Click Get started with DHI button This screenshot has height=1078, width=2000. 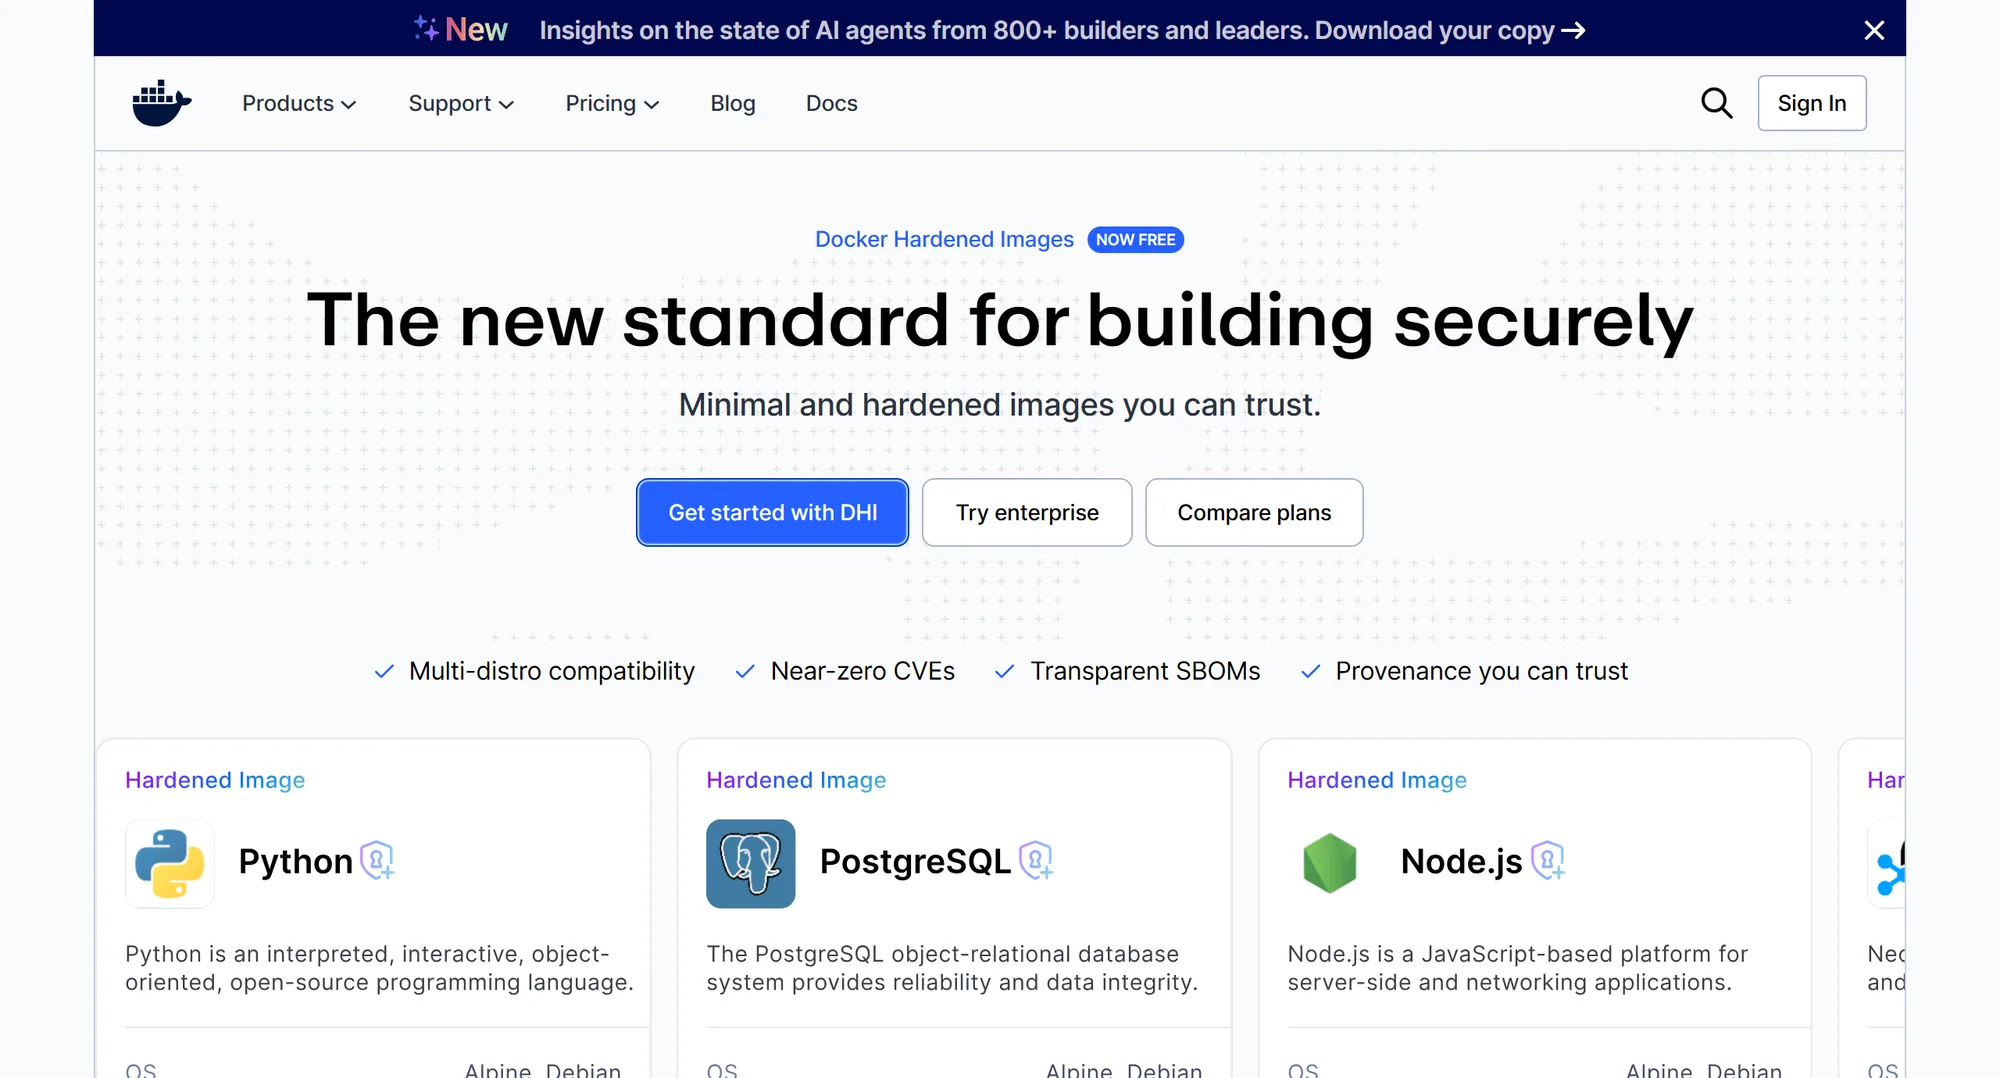773,512
